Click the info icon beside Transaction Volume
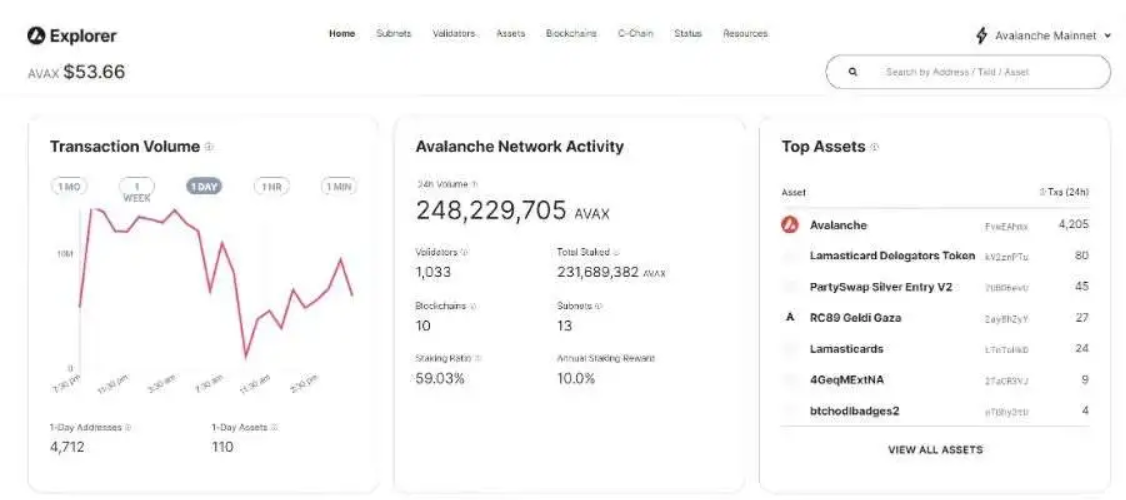The width and height of the screenshot is (1126, 500). click(x=209, y=147)
